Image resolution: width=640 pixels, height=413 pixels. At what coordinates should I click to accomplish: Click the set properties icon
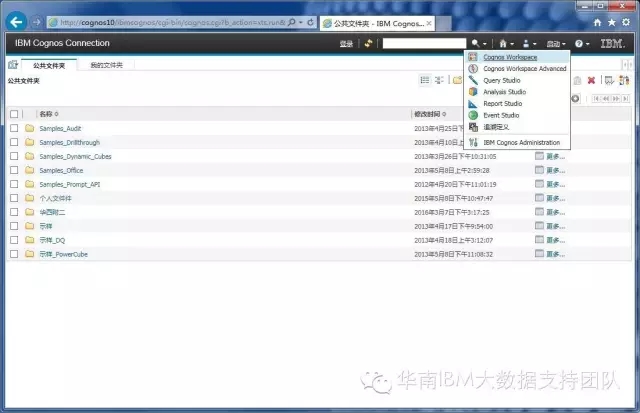point(609,80)
